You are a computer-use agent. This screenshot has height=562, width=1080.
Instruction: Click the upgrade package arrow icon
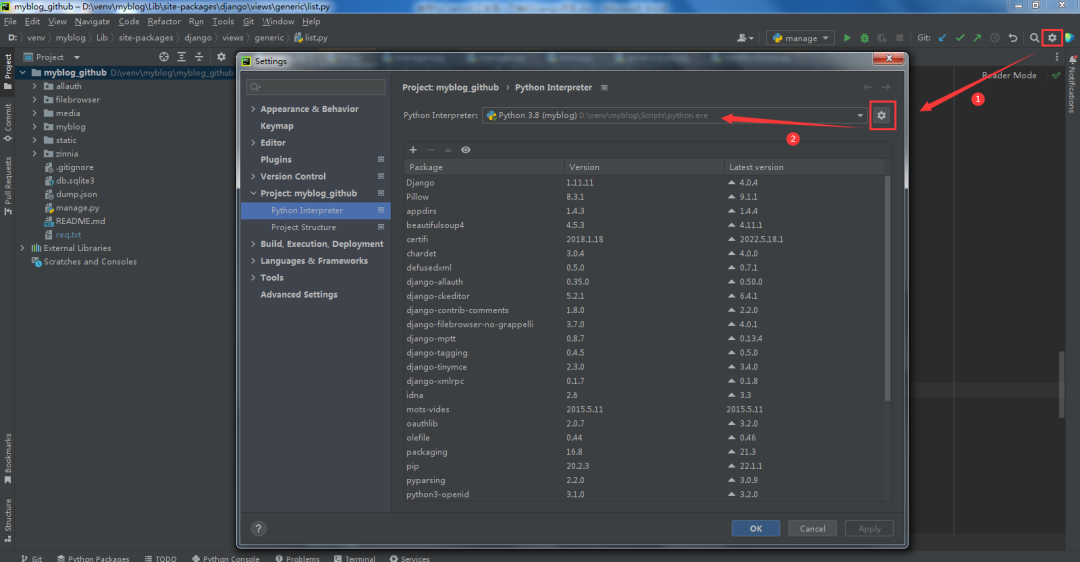[x=448, y=149]
